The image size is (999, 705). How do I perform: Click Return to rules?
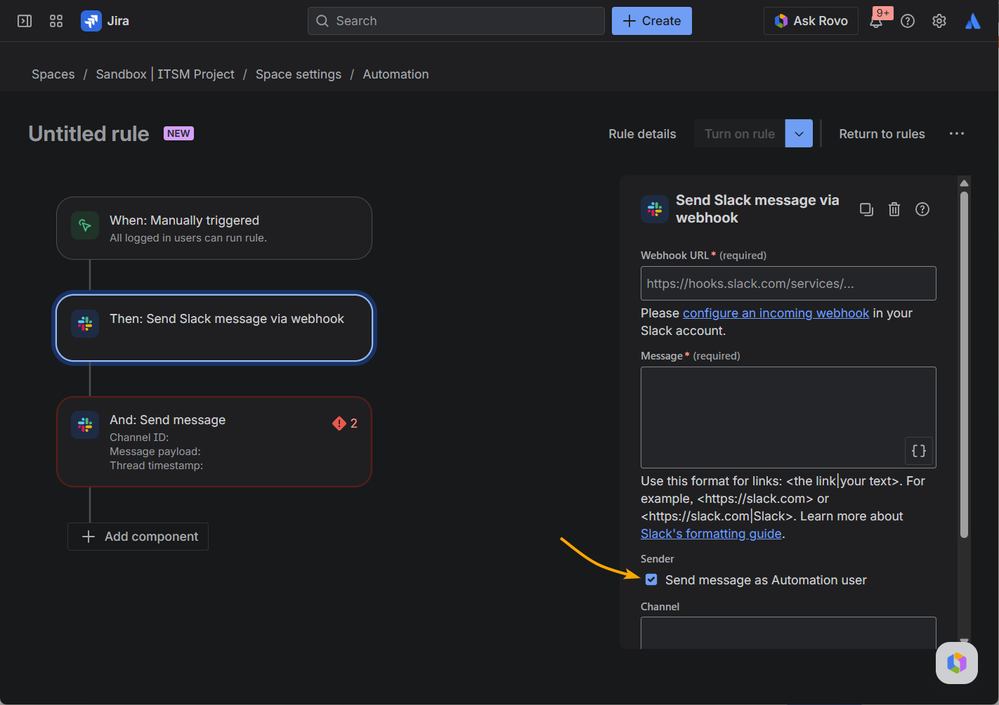click(x=882, y=134)
